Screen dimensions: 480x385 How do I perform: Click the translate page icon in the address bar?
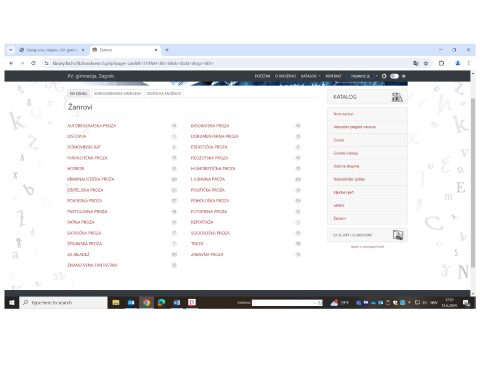[416, 63]
